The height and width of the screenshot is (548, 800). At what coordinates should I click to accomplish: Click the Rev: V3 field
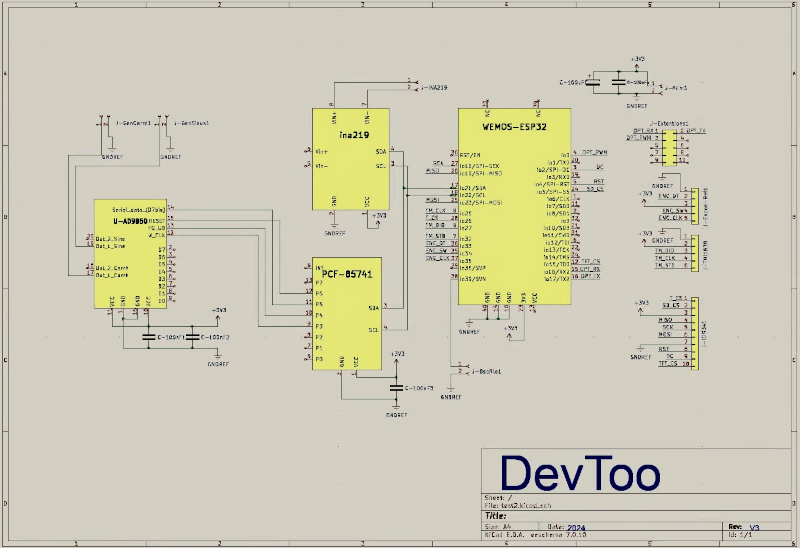point(744,527)
